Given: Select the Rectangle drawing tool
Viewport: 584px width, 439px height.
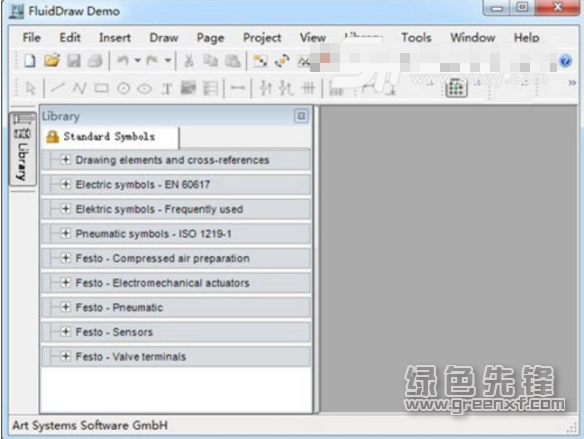Looking at the screenshot, I should tap(101, 88).
